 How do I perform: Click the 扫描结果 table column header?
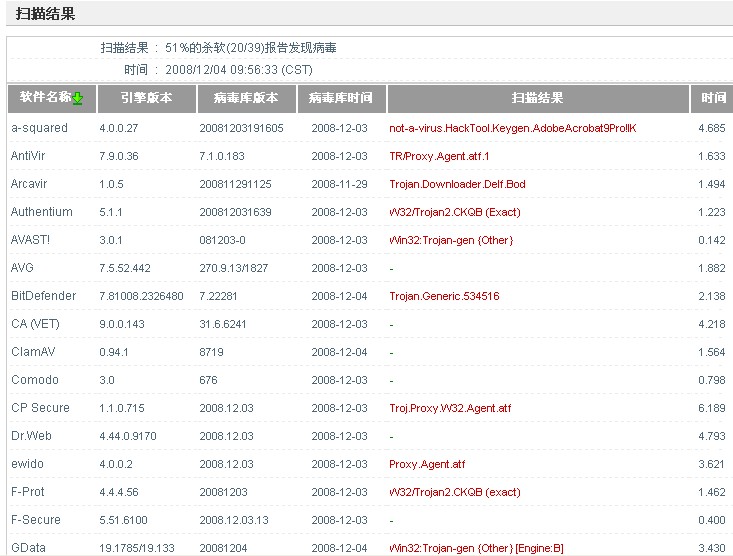(538, 98)
